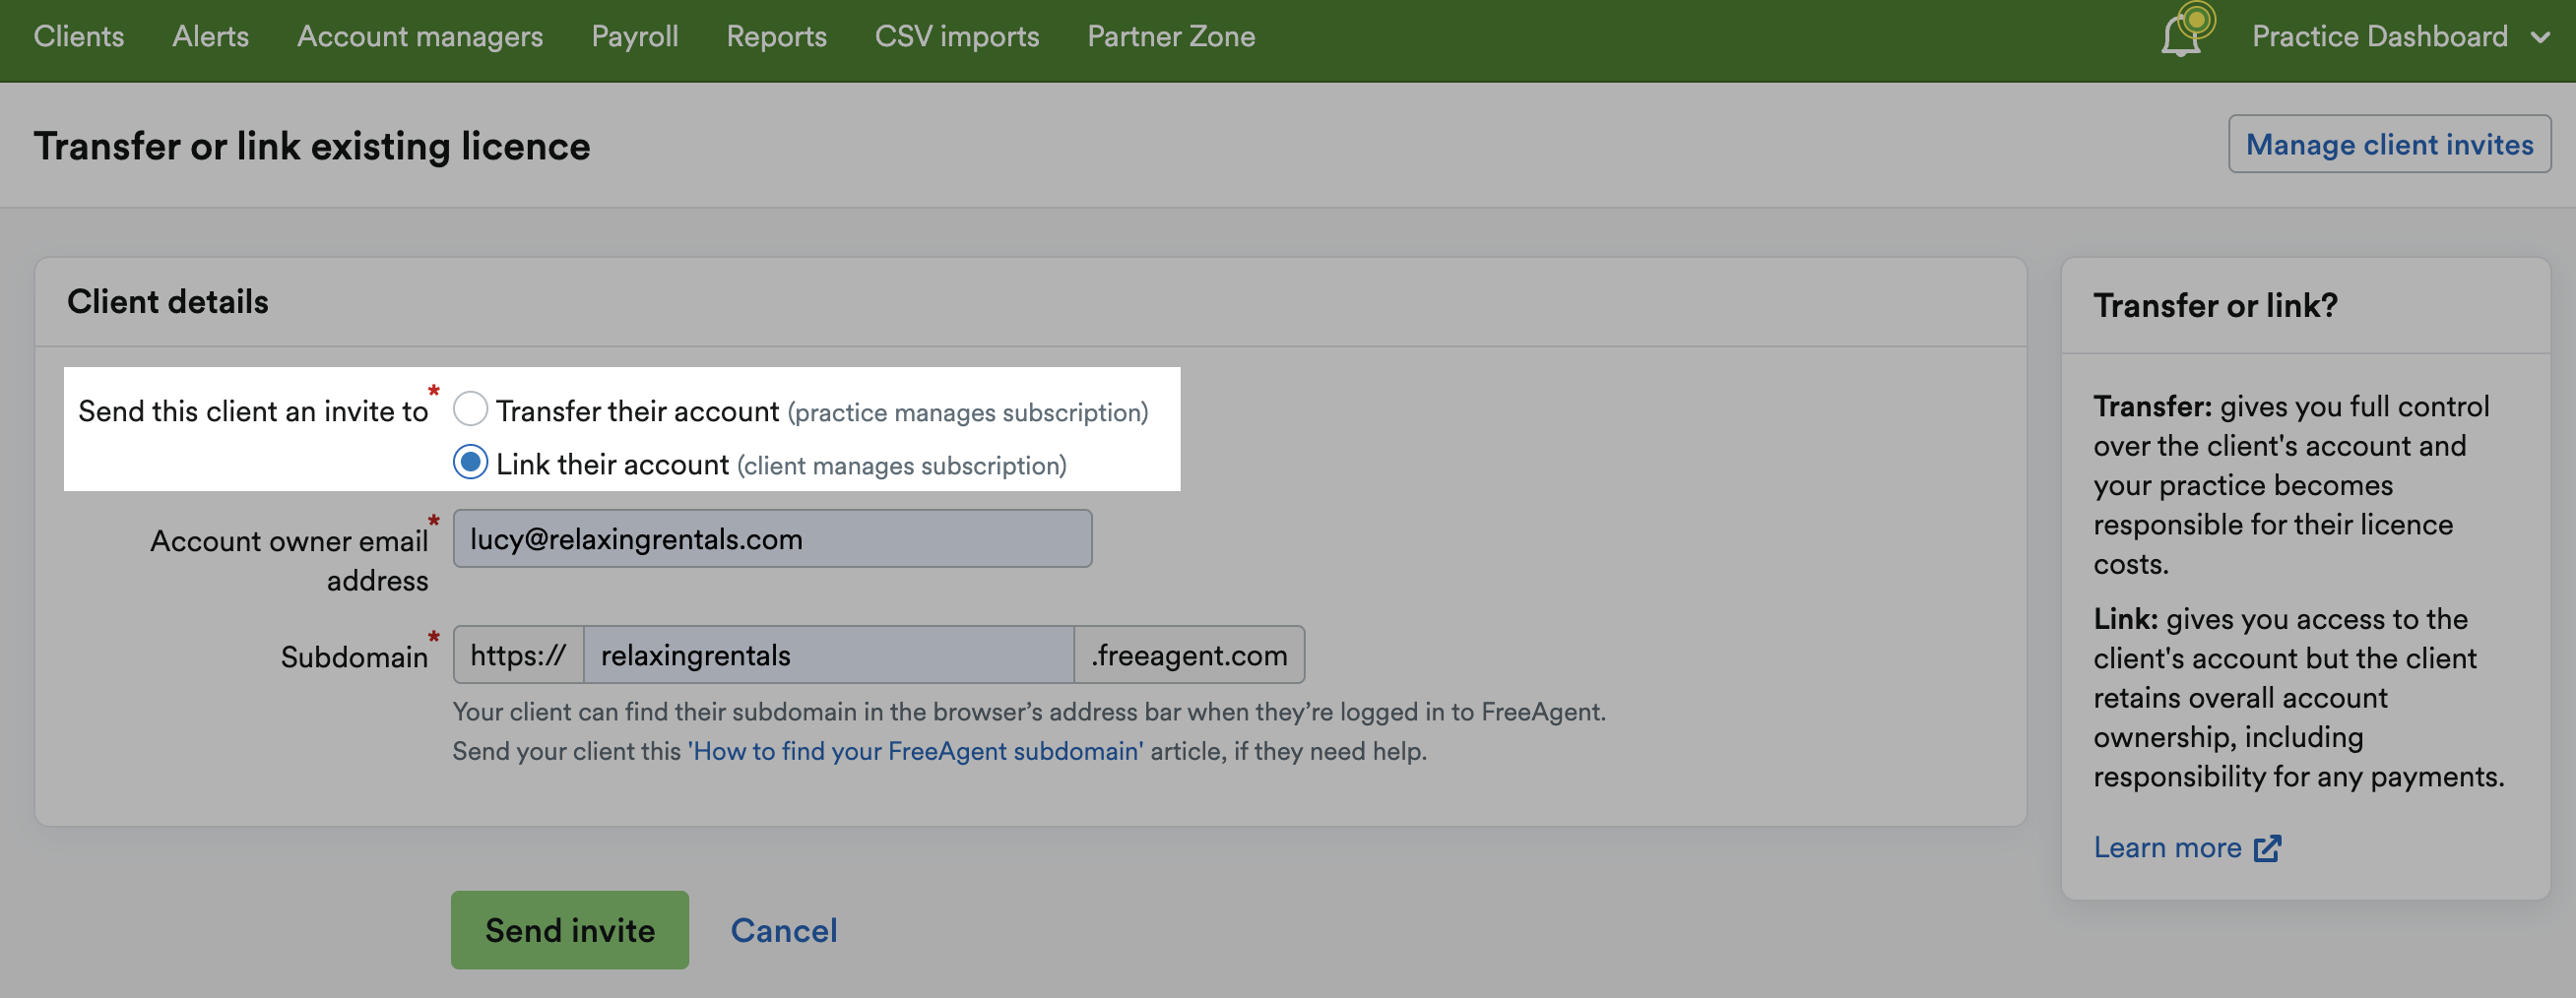Click the Transfer or link? sidebar heading
This screenshot has width=2576, height=998.
2215,305
